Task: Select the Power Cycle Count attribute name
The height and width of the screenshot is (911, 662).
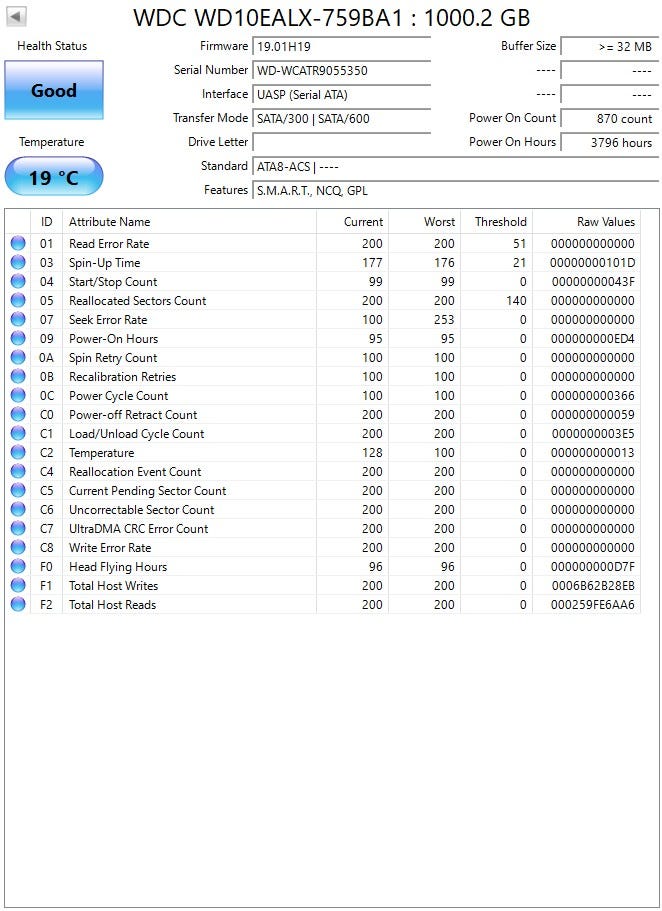Action: point(119,396)
